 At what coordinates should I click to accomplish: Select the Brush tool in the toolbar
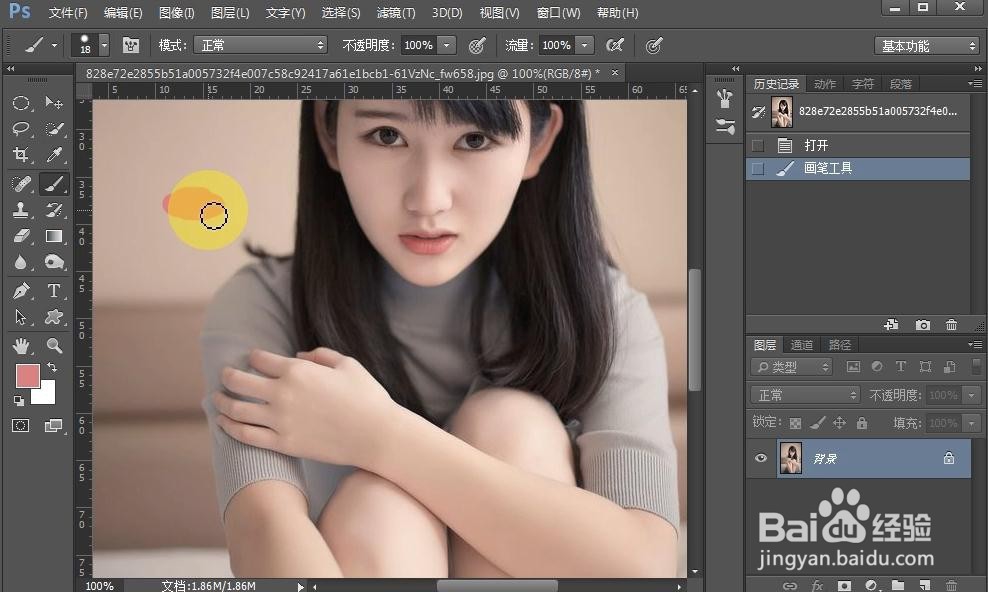[54, 183]
